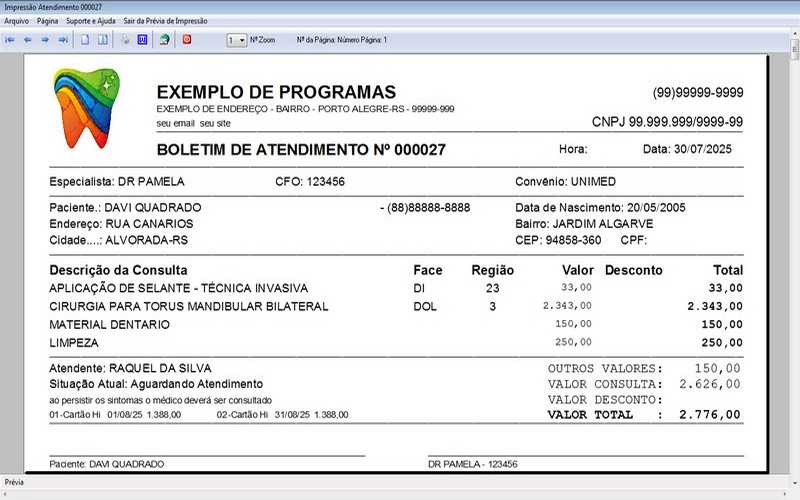
Task: Jump to the last page arrow
Action: pyautogui.click(x=63, y=40)
